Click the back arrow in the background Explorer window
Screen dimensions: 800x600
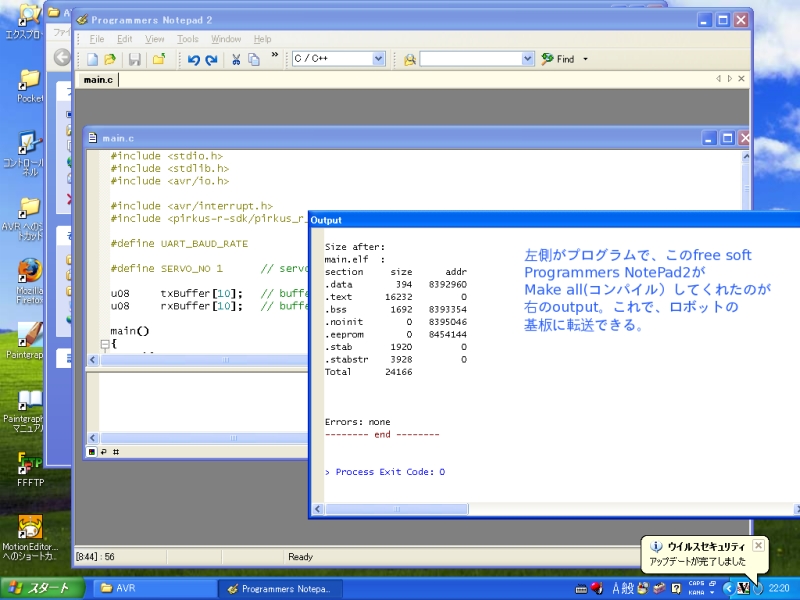pos(62,57)
